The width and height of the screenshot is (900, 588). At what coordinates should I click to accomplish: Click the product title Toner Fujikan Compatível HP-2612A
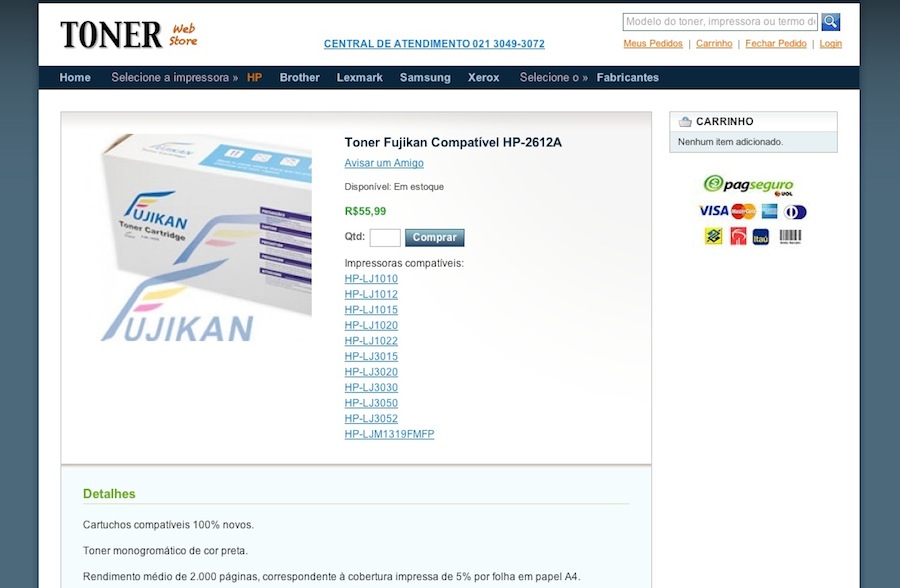453,142
